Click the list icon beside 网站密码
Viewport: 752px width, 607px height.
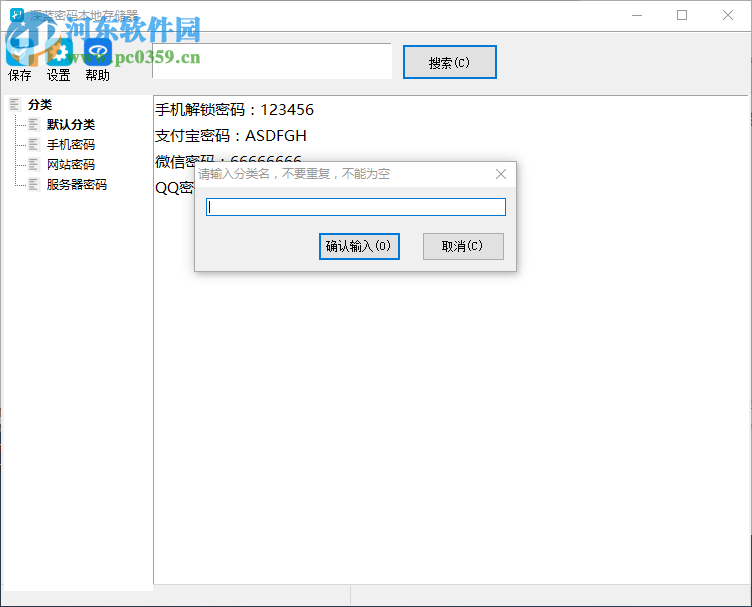(33, 164)
